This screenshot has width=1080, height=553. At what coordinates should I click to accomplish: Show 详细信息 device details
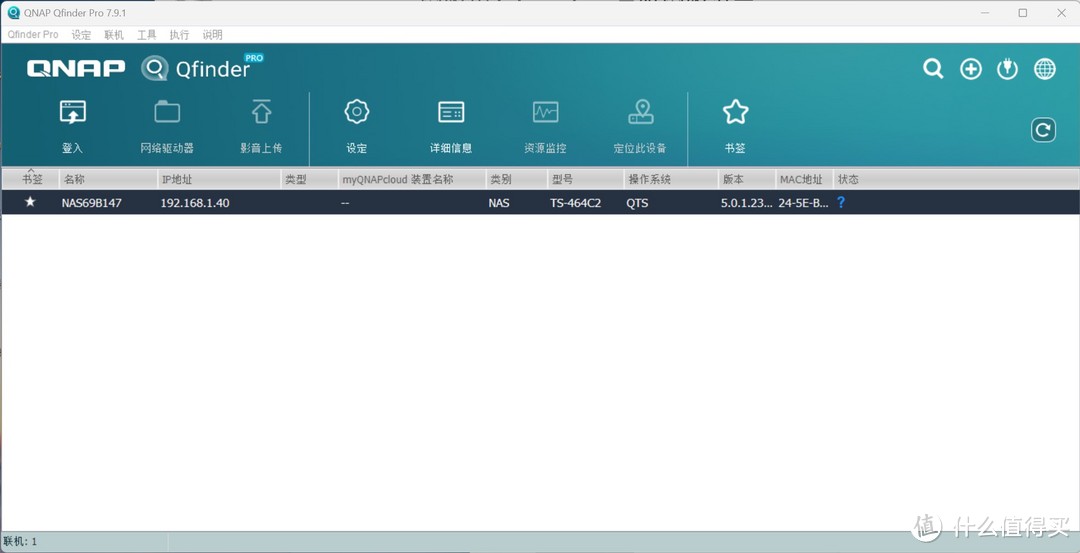point(451,112)
